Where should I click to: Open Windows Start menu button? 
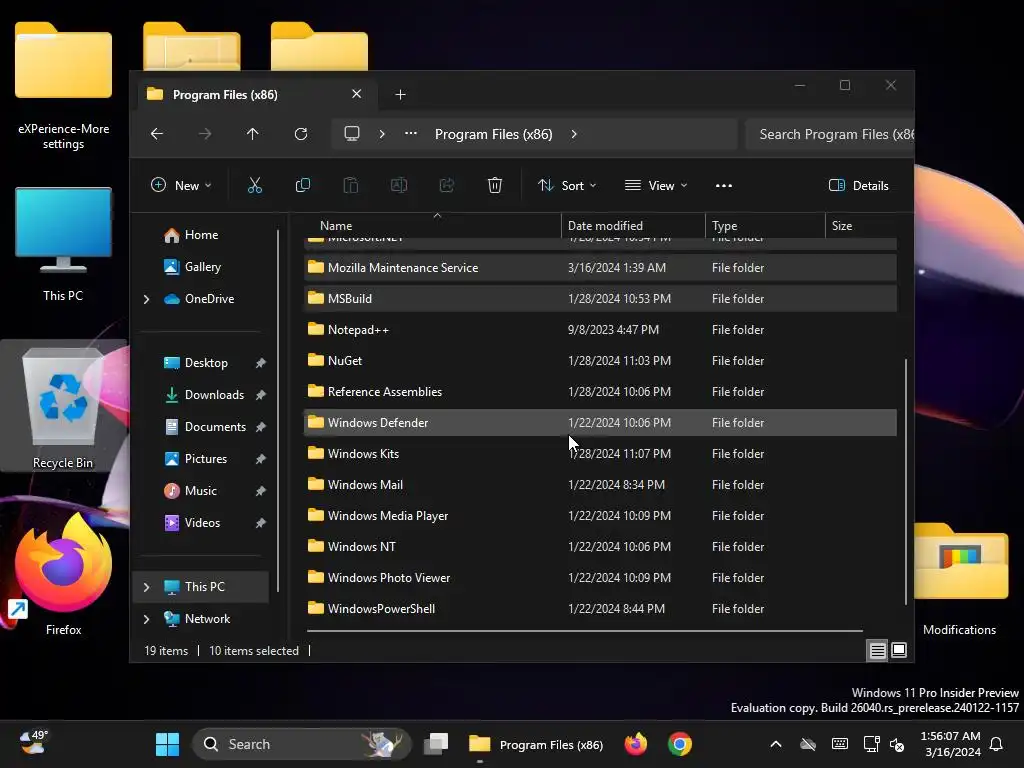click(167, 744)
